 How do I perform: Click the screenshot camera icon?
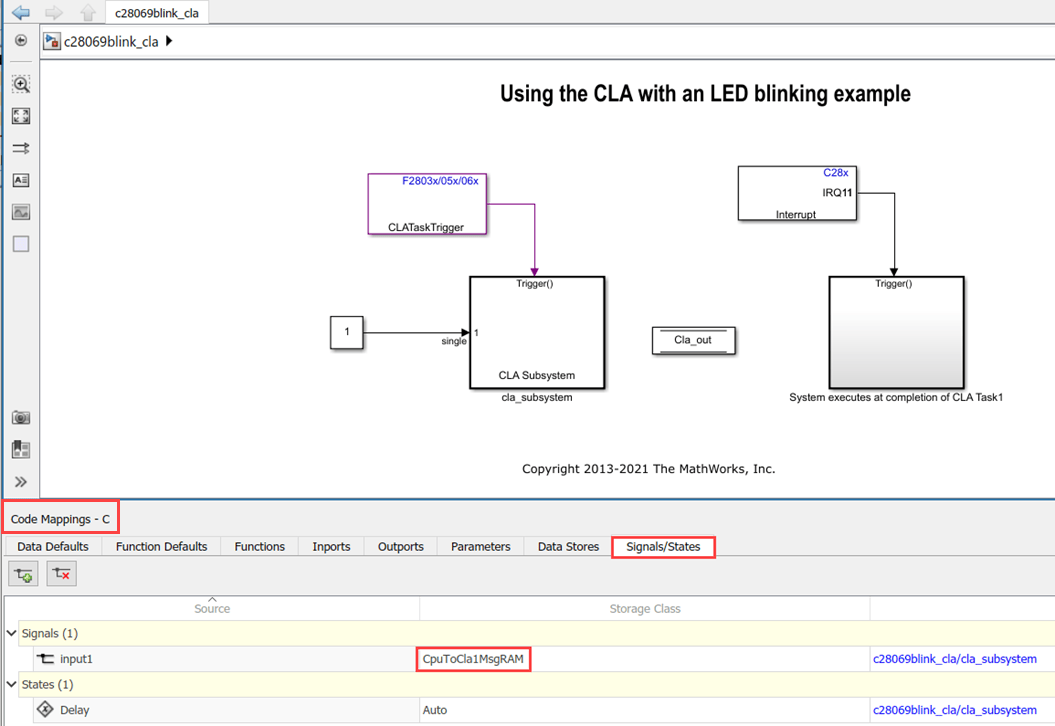click(21, 417)
